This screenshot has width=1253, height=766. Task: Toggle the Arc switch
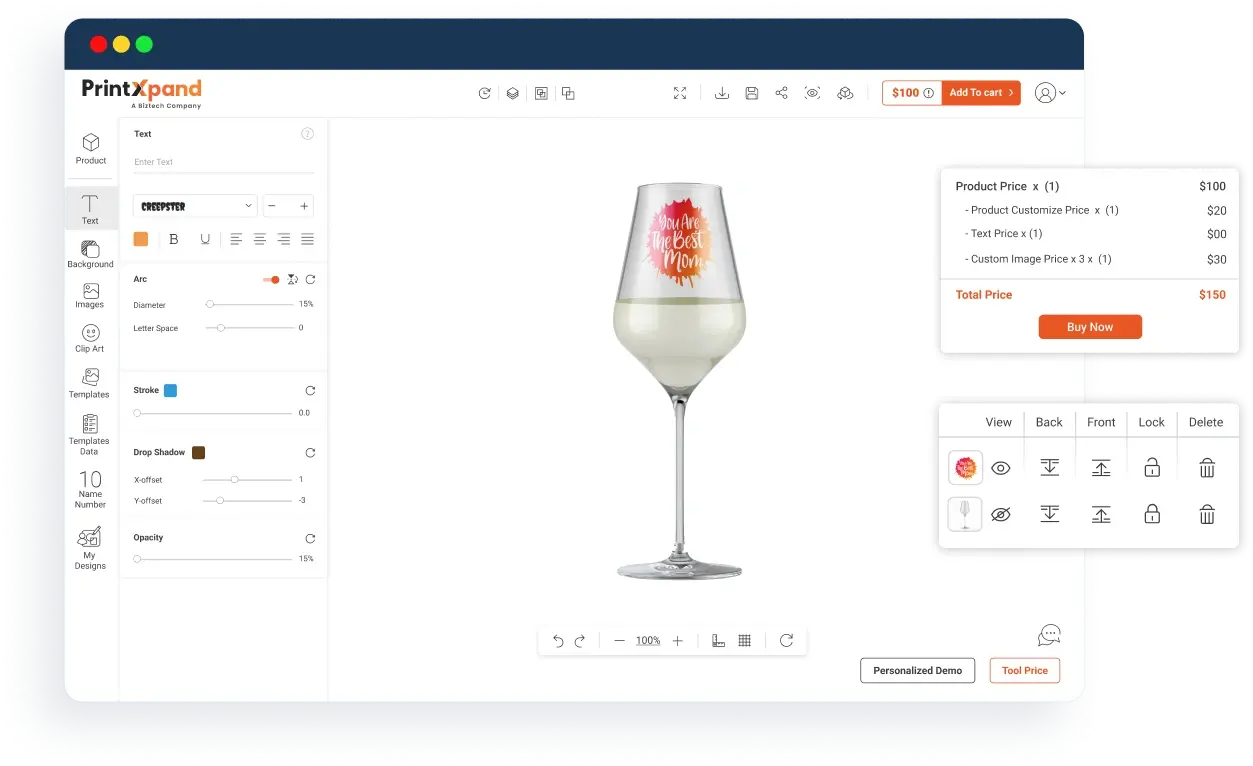tap(271, 280)
